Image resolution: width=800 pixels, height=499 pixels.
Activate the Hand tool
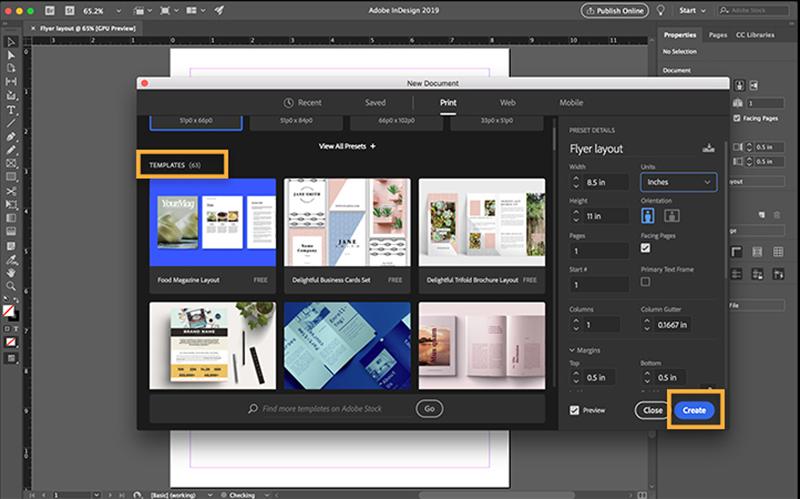11,273
